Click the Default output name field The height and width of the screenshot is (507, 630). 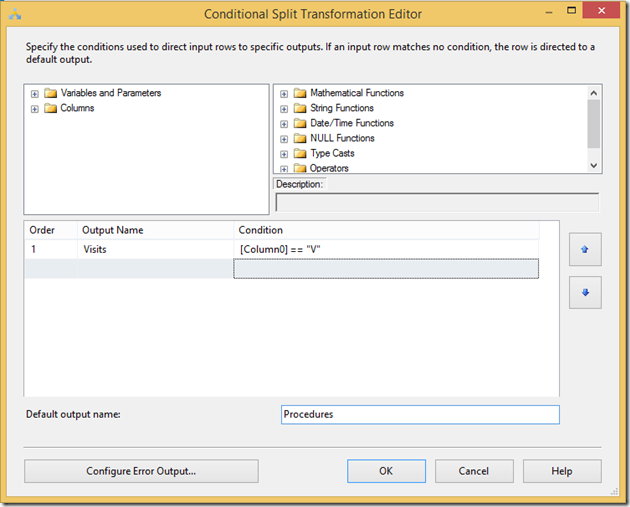(x=420, y=414)
